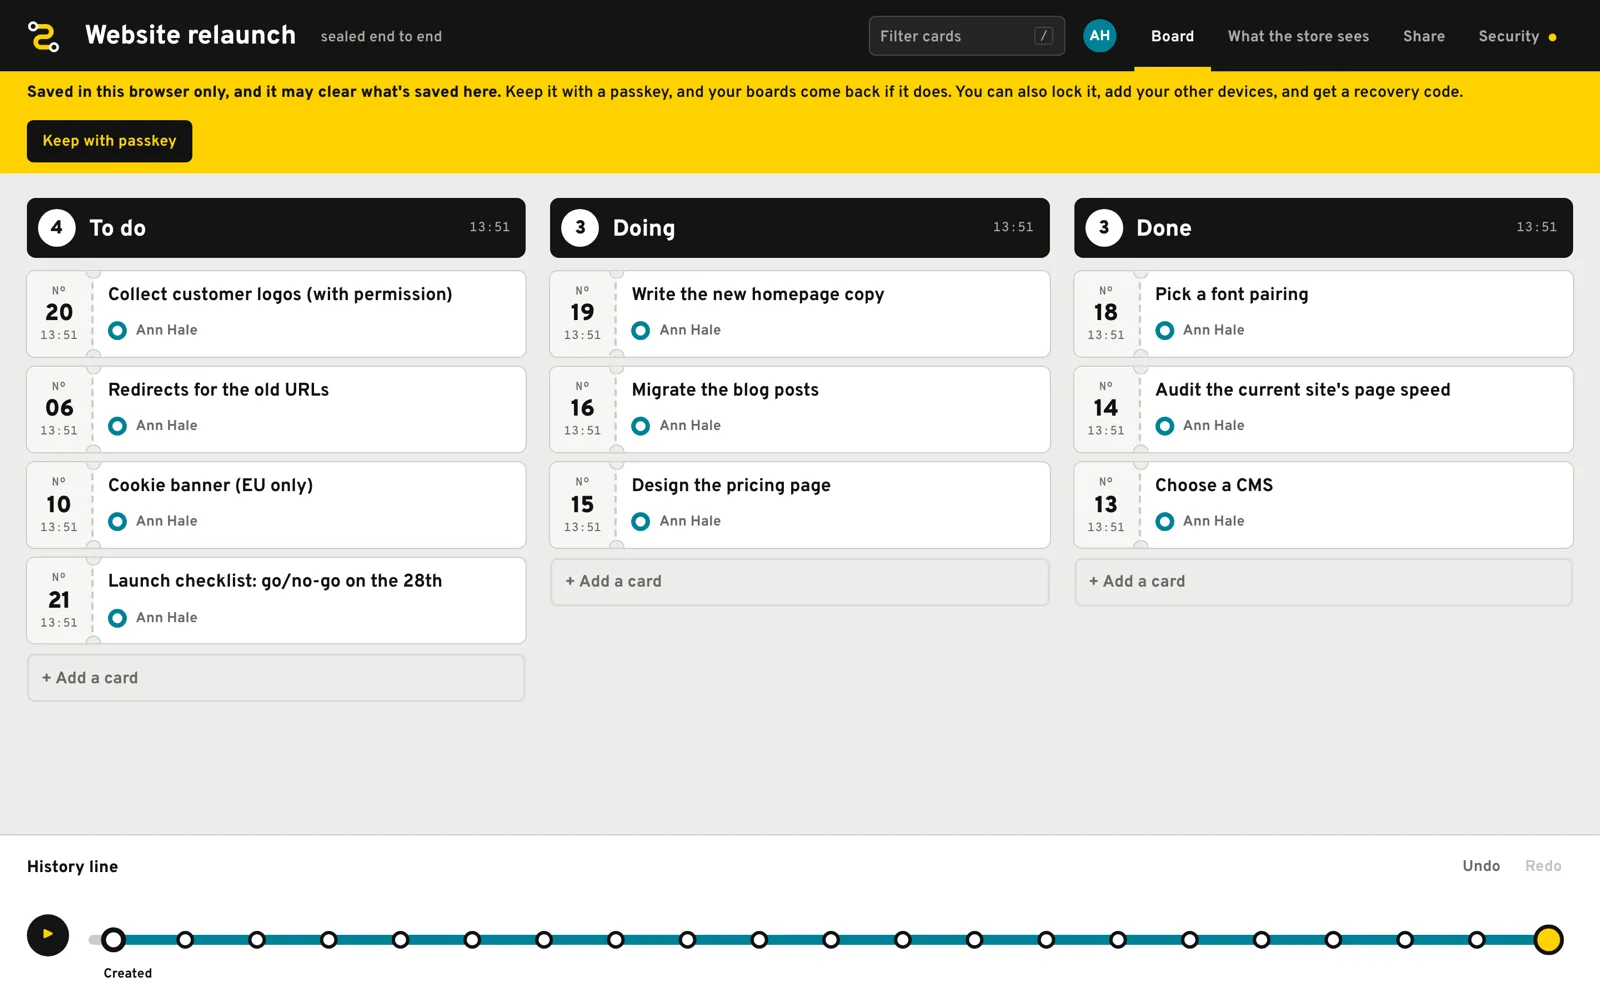
Task: Click the Website relaunch board title
Action: pyautogui.click(x=190, y=35)
